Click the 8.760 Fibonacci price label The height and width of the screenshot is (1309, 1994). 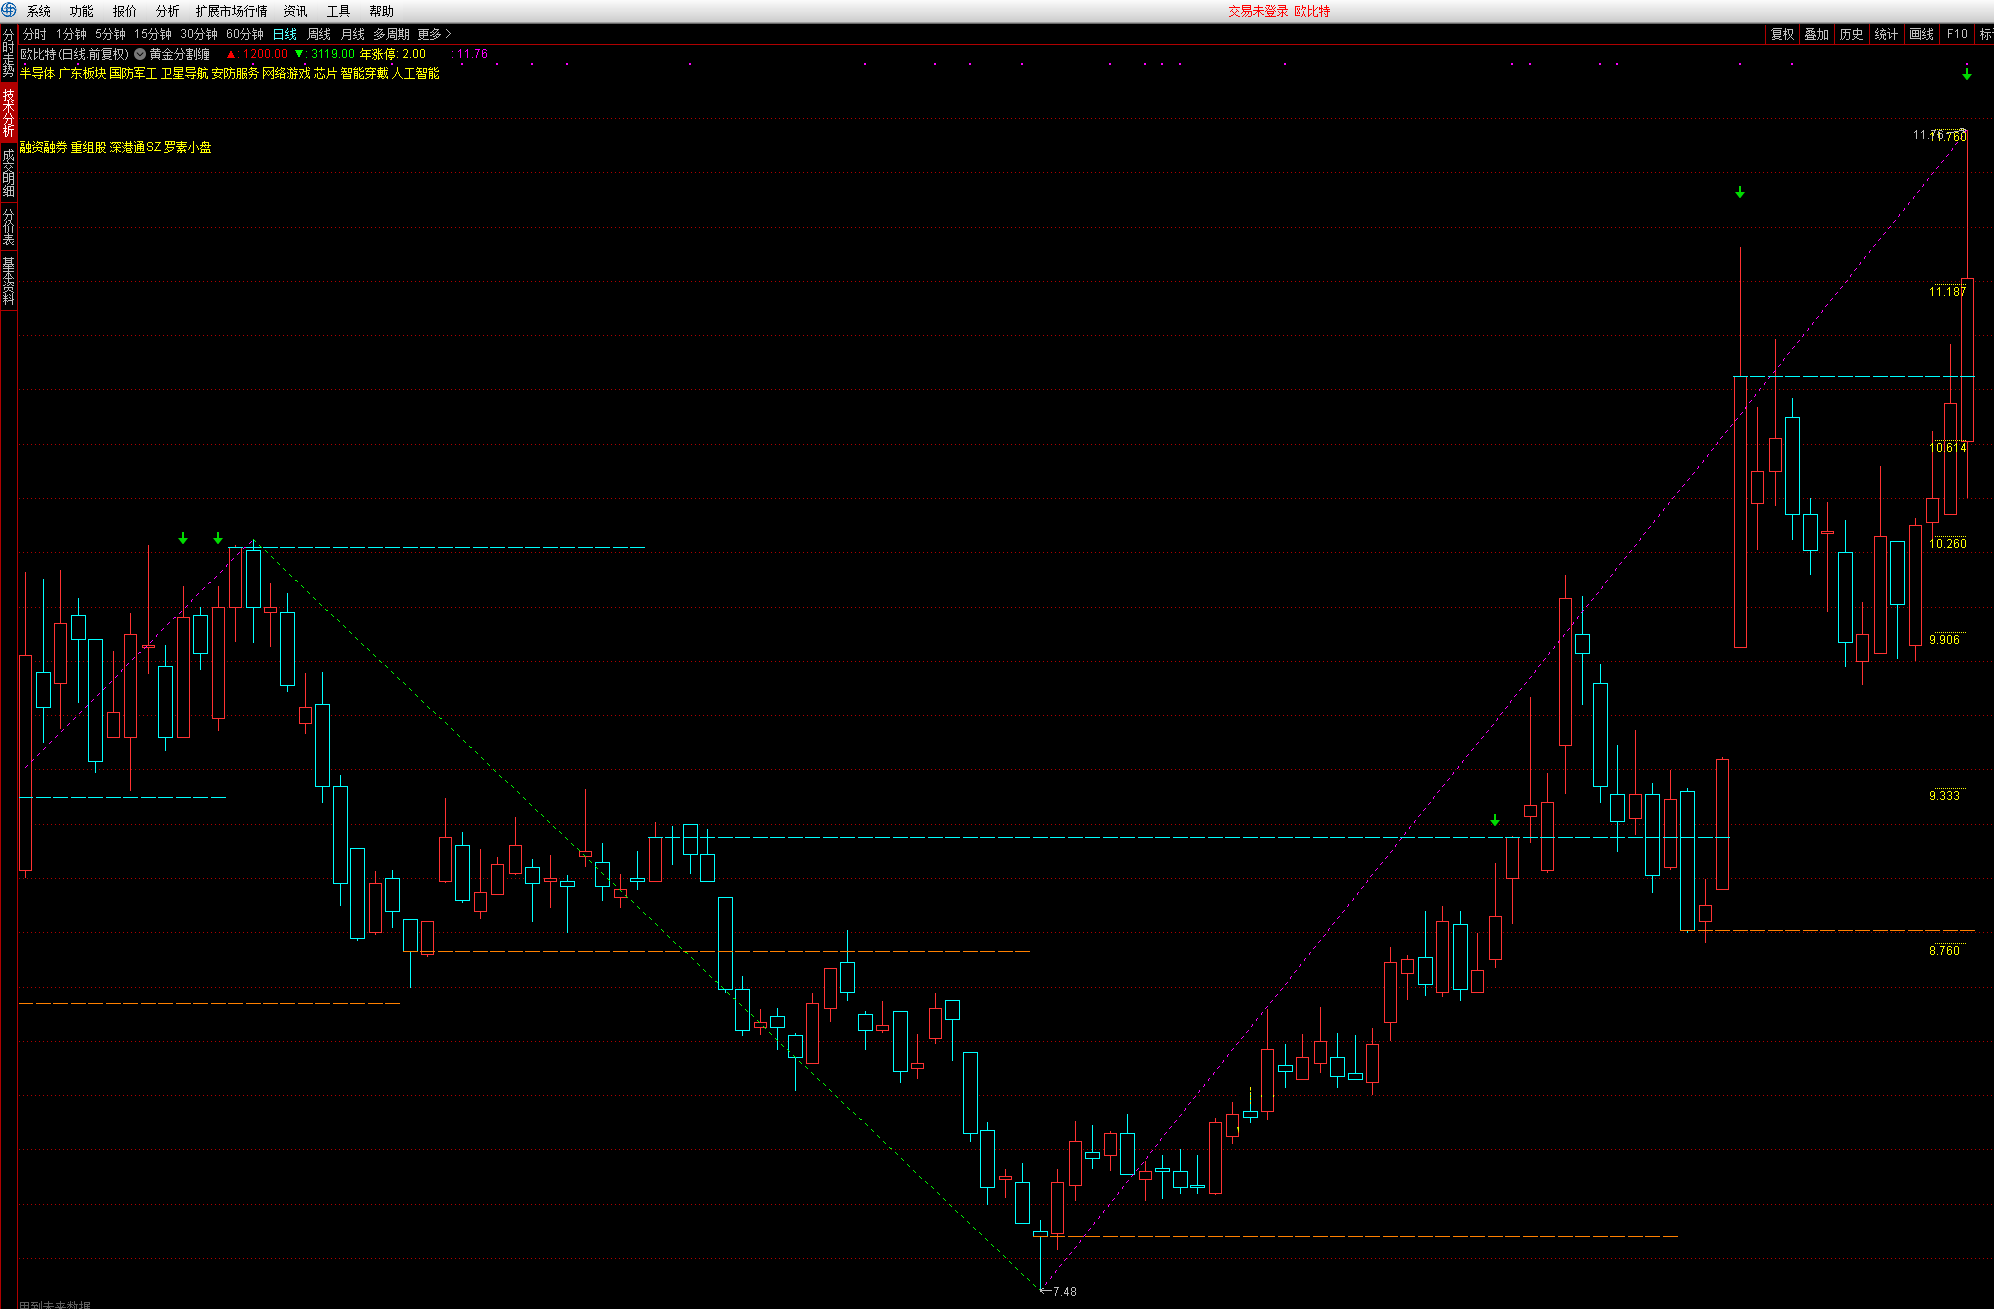pyautogui.click(x=1944, y=951)
